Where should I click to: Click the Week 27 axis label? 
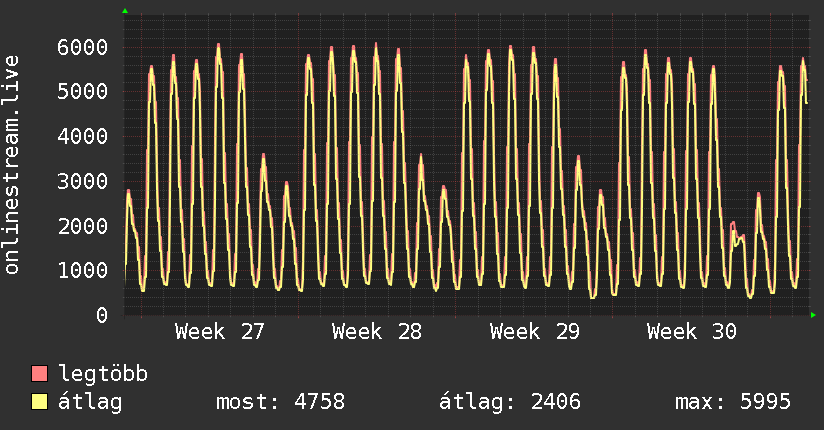(x=220, y=332)
